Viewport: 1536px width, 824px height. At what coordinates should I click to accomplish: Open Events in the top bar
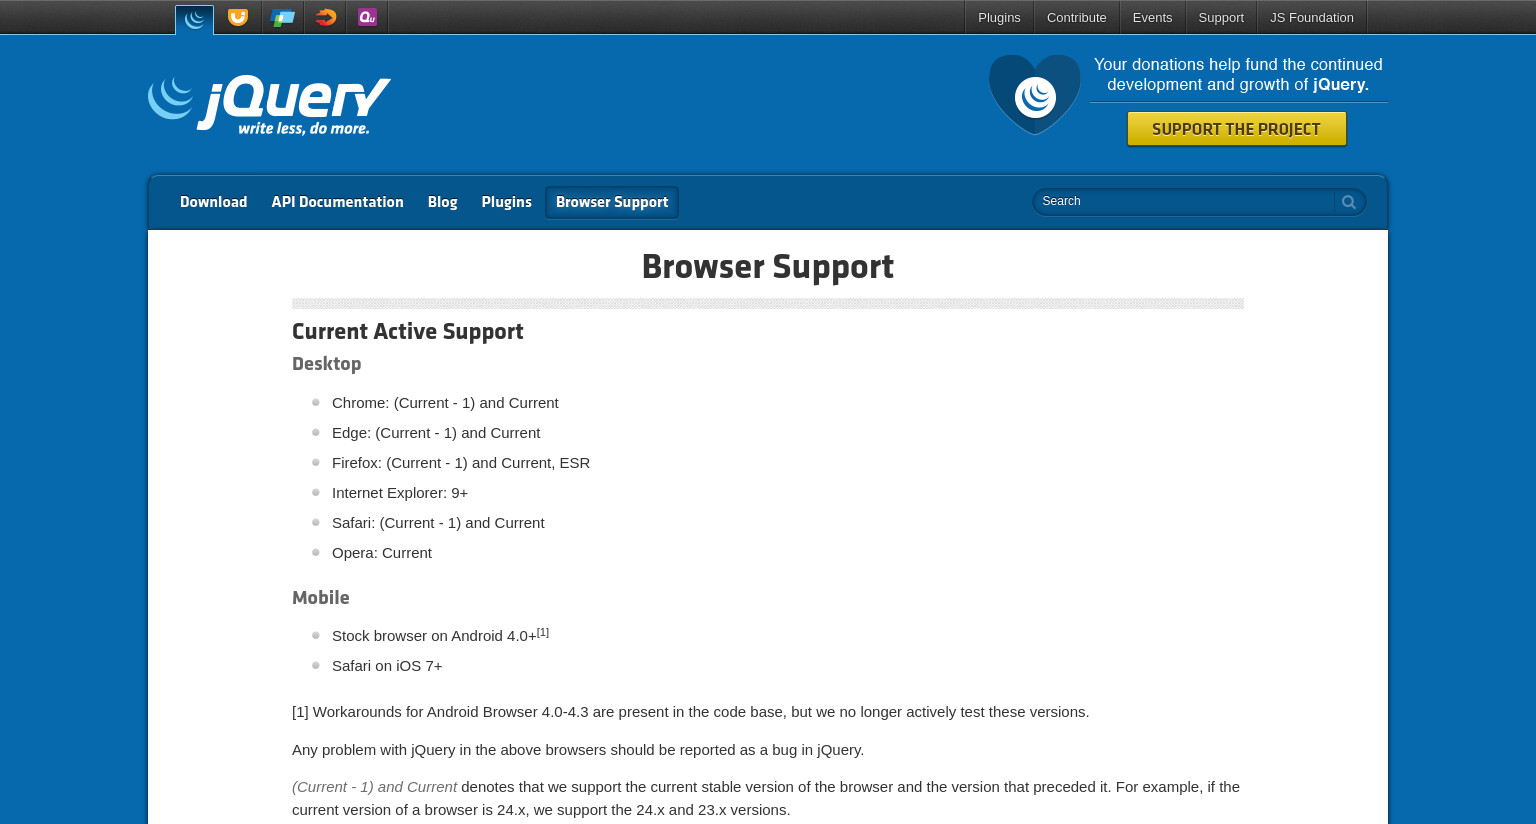1152,18
